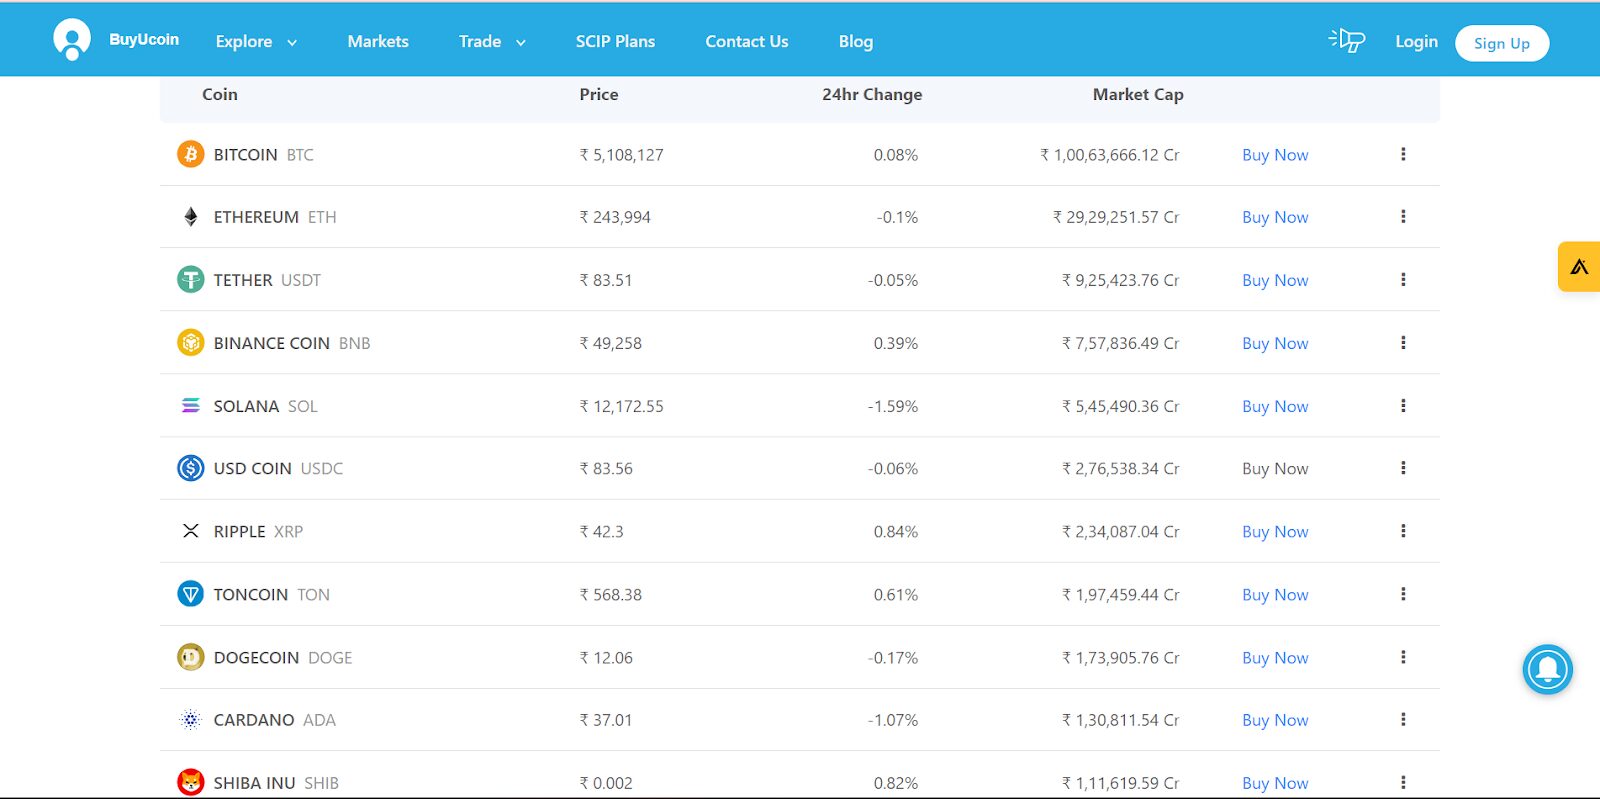
Task: Click Buy Now for USD Coin
Action: pyautogui.click(x=1275, y=468)
